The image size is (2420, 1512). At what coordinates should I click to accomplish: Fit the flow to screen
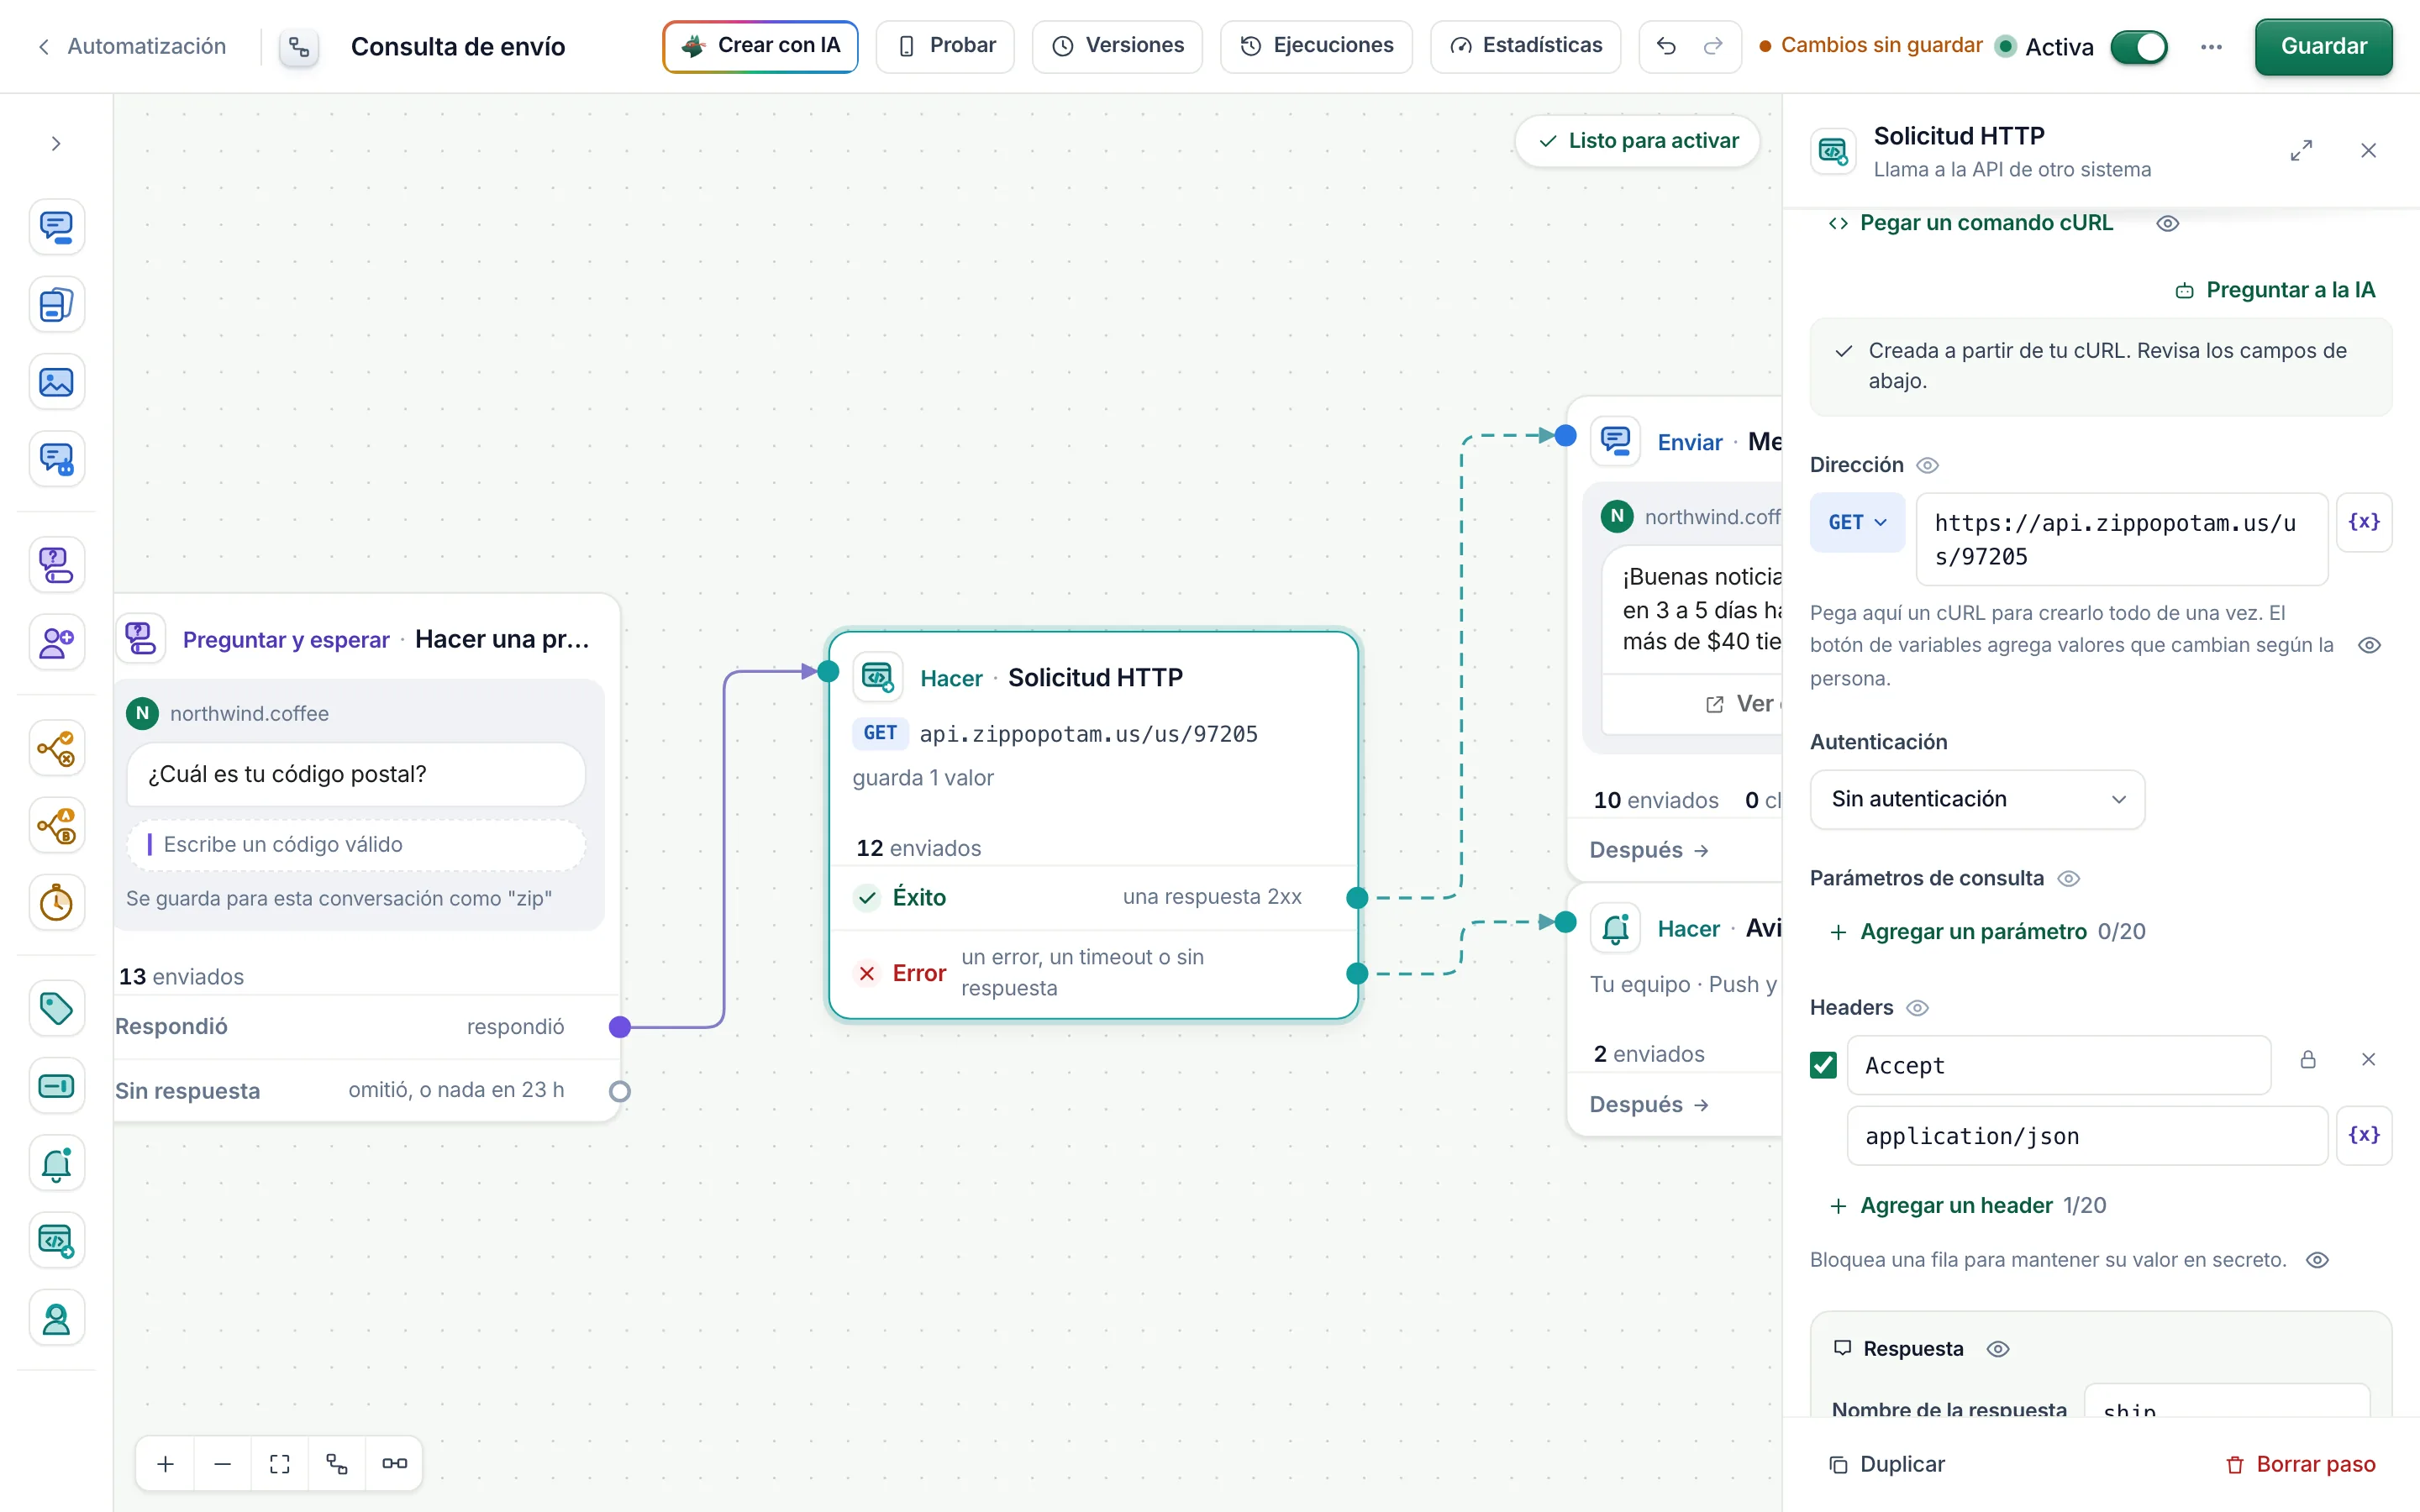tap(280, 1464)
